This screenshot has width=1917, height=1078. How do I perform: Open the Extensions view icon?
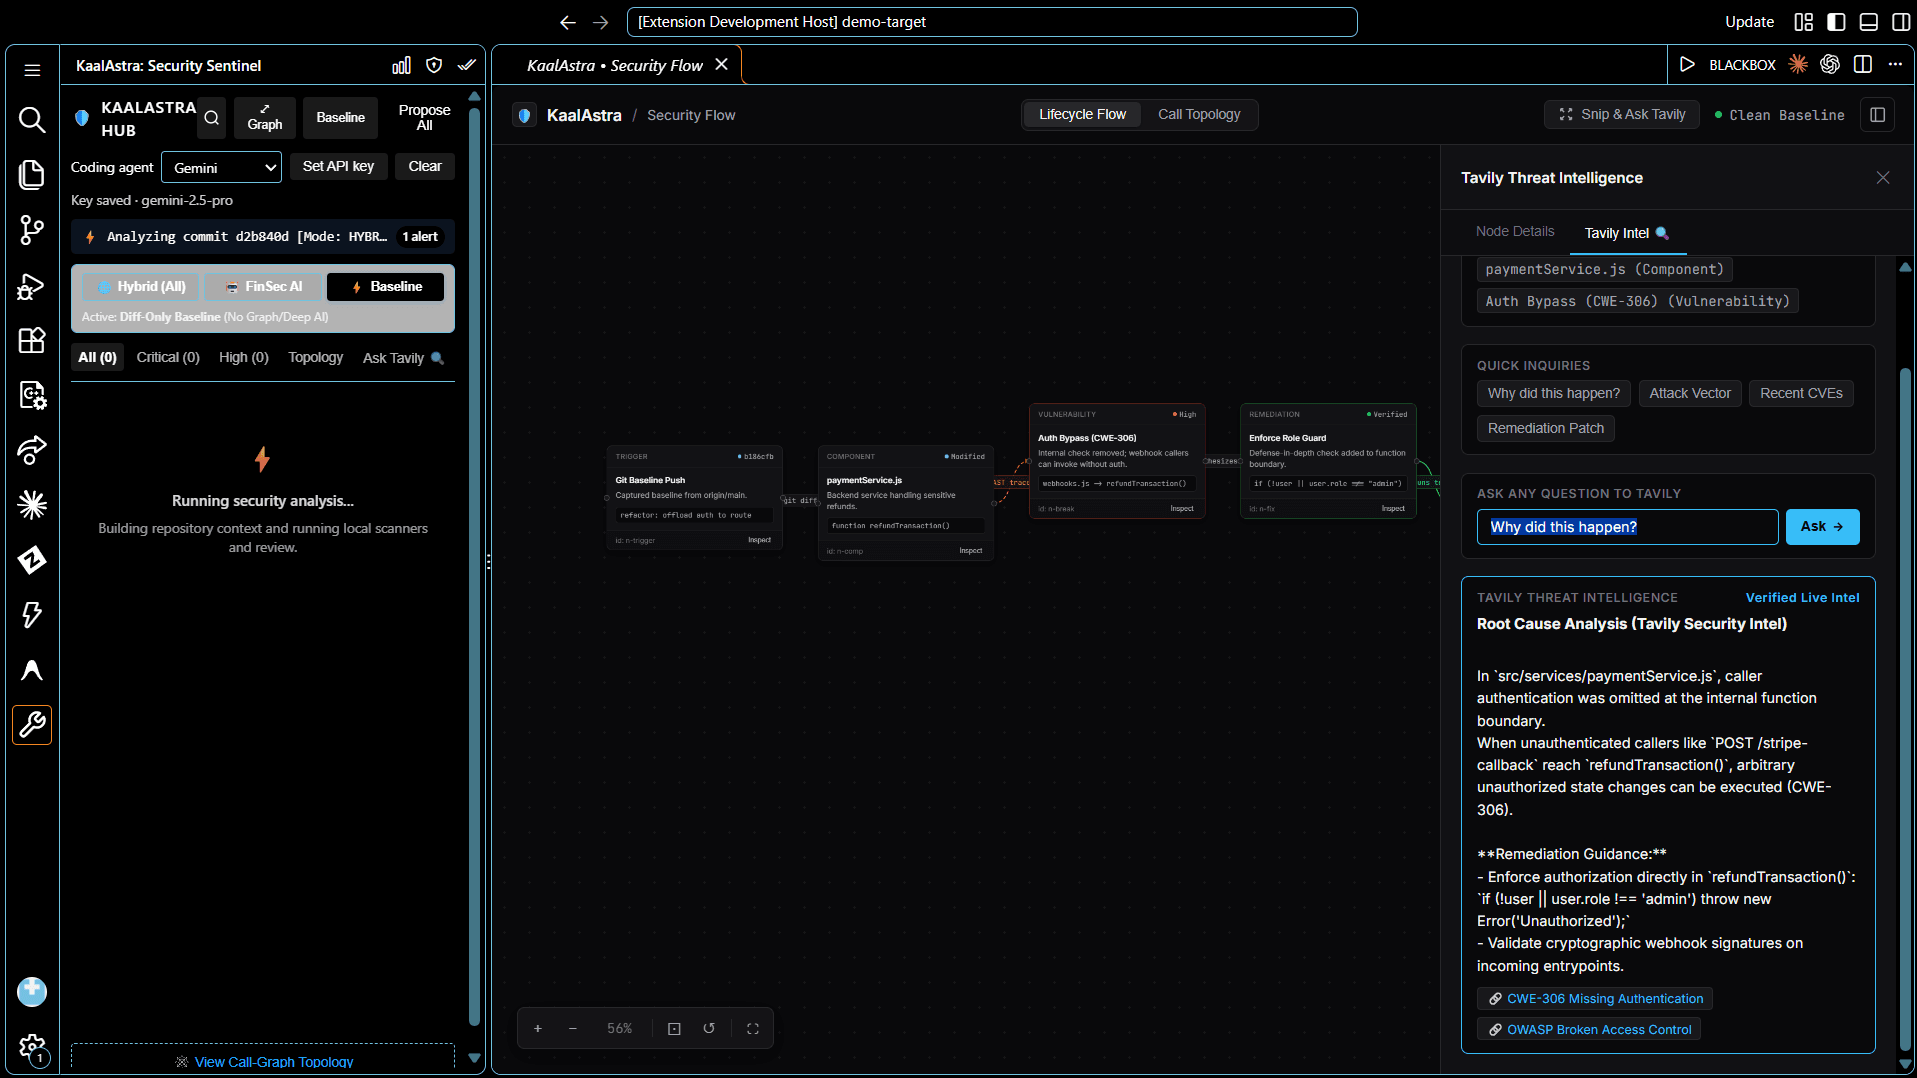(x=32, y=340)
